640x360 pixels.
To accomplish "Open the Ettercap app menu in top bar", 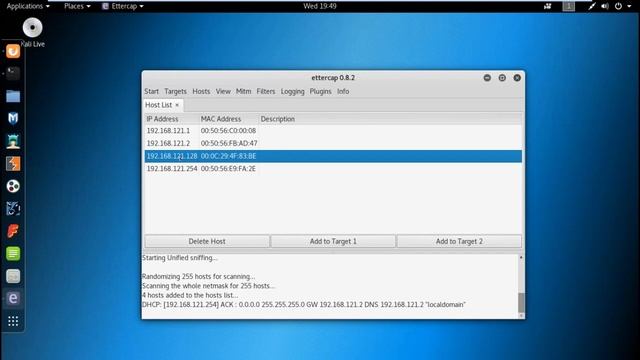I will 122,6.
